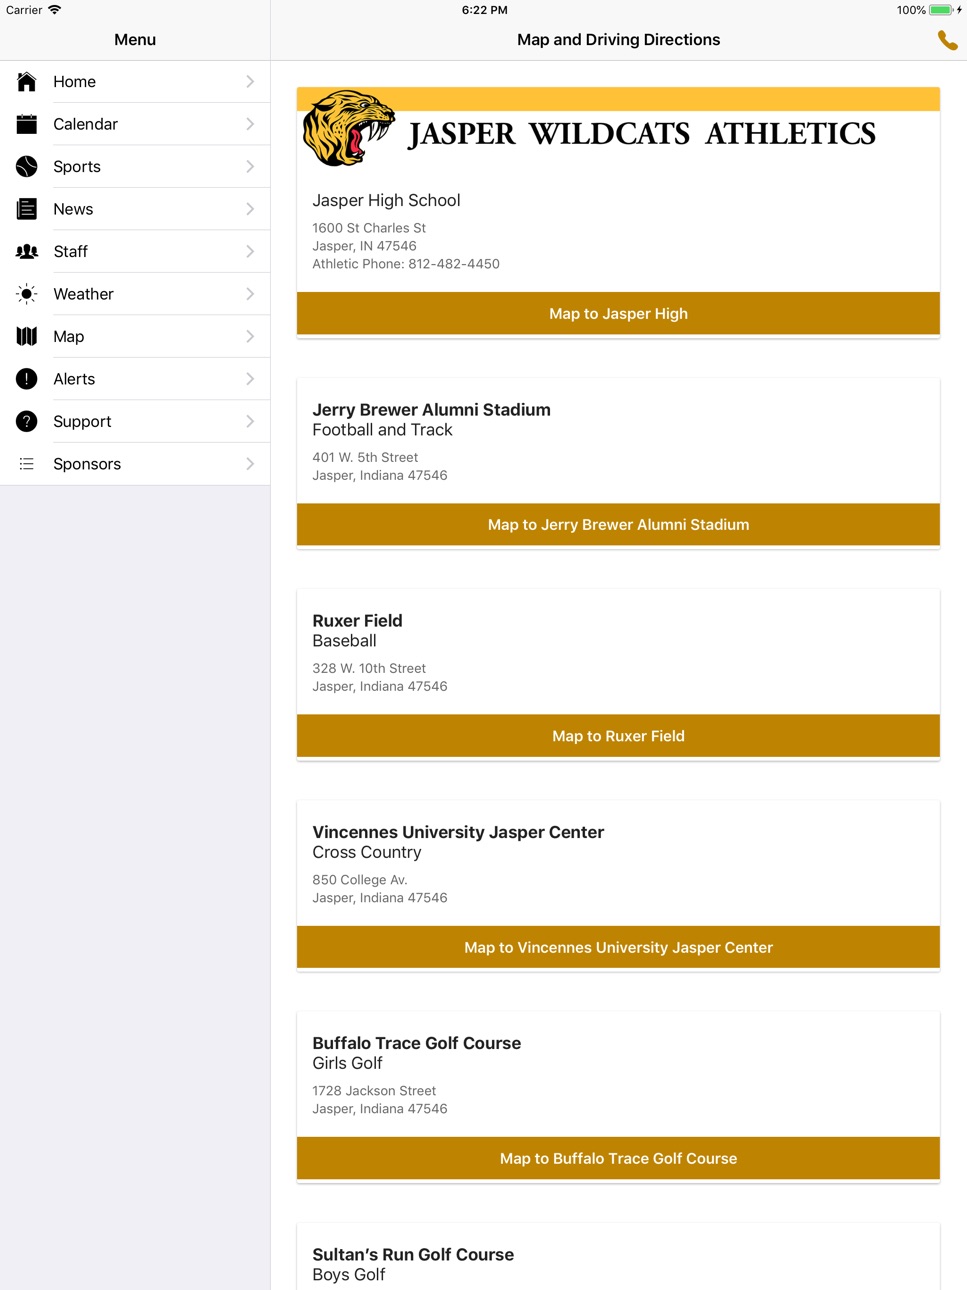The width and height of the screenshot is (967, 1290).
Task: Click the Cross Country subtitle
Action: pyautogui.click(x=367, y=852)
